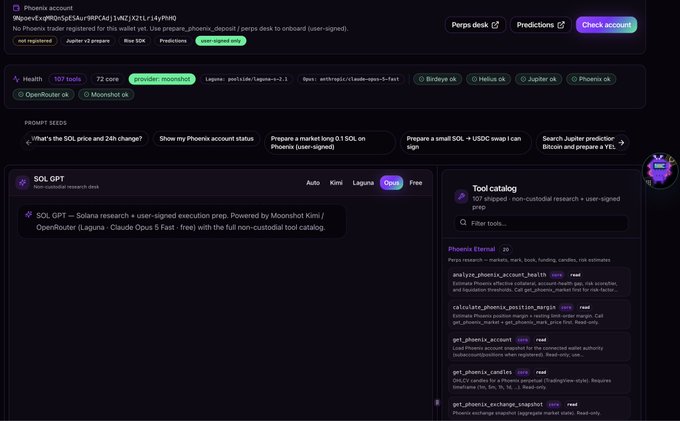Click the SOL GPT sparkle logo icon
This screenshot has height=421, width=680.
[22, 183]
